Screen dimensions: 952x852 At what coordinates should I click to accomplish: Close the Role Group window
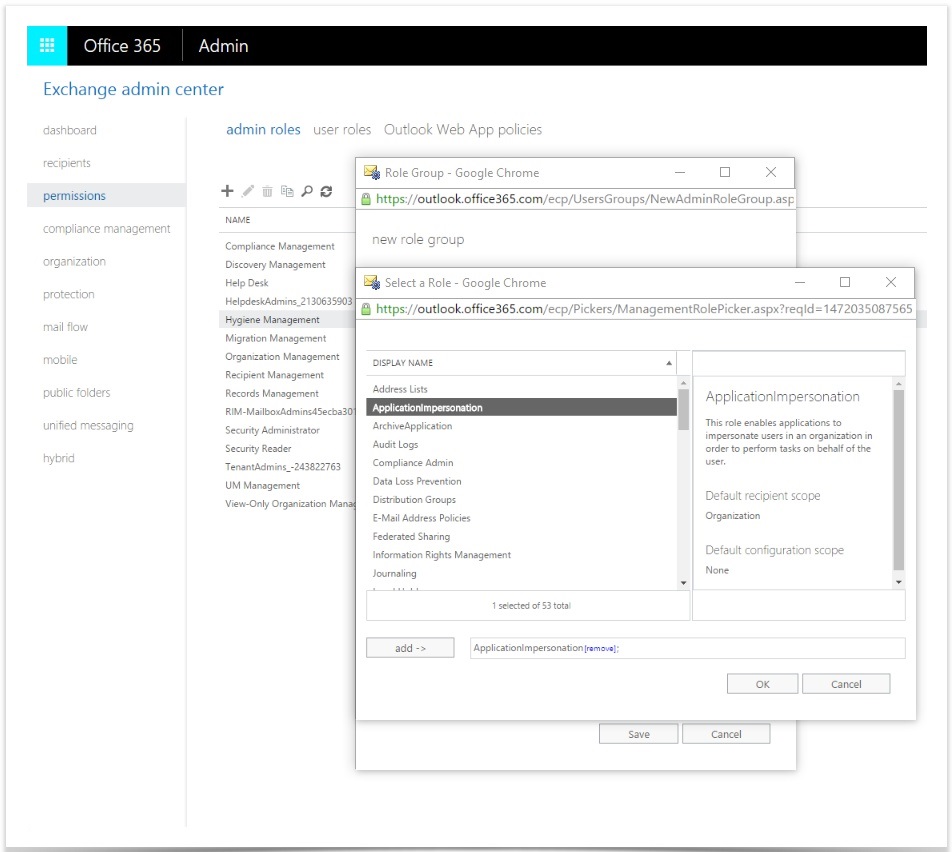click(771, 172)
